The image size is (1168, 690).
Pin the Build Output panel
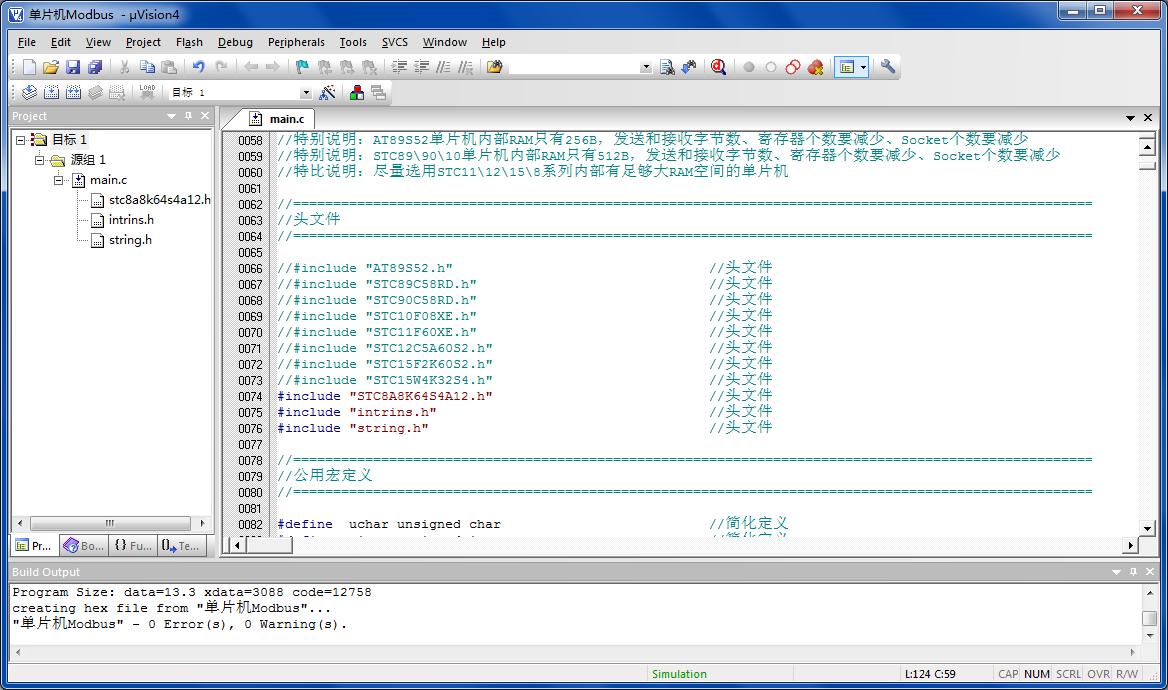[1133, 572]
